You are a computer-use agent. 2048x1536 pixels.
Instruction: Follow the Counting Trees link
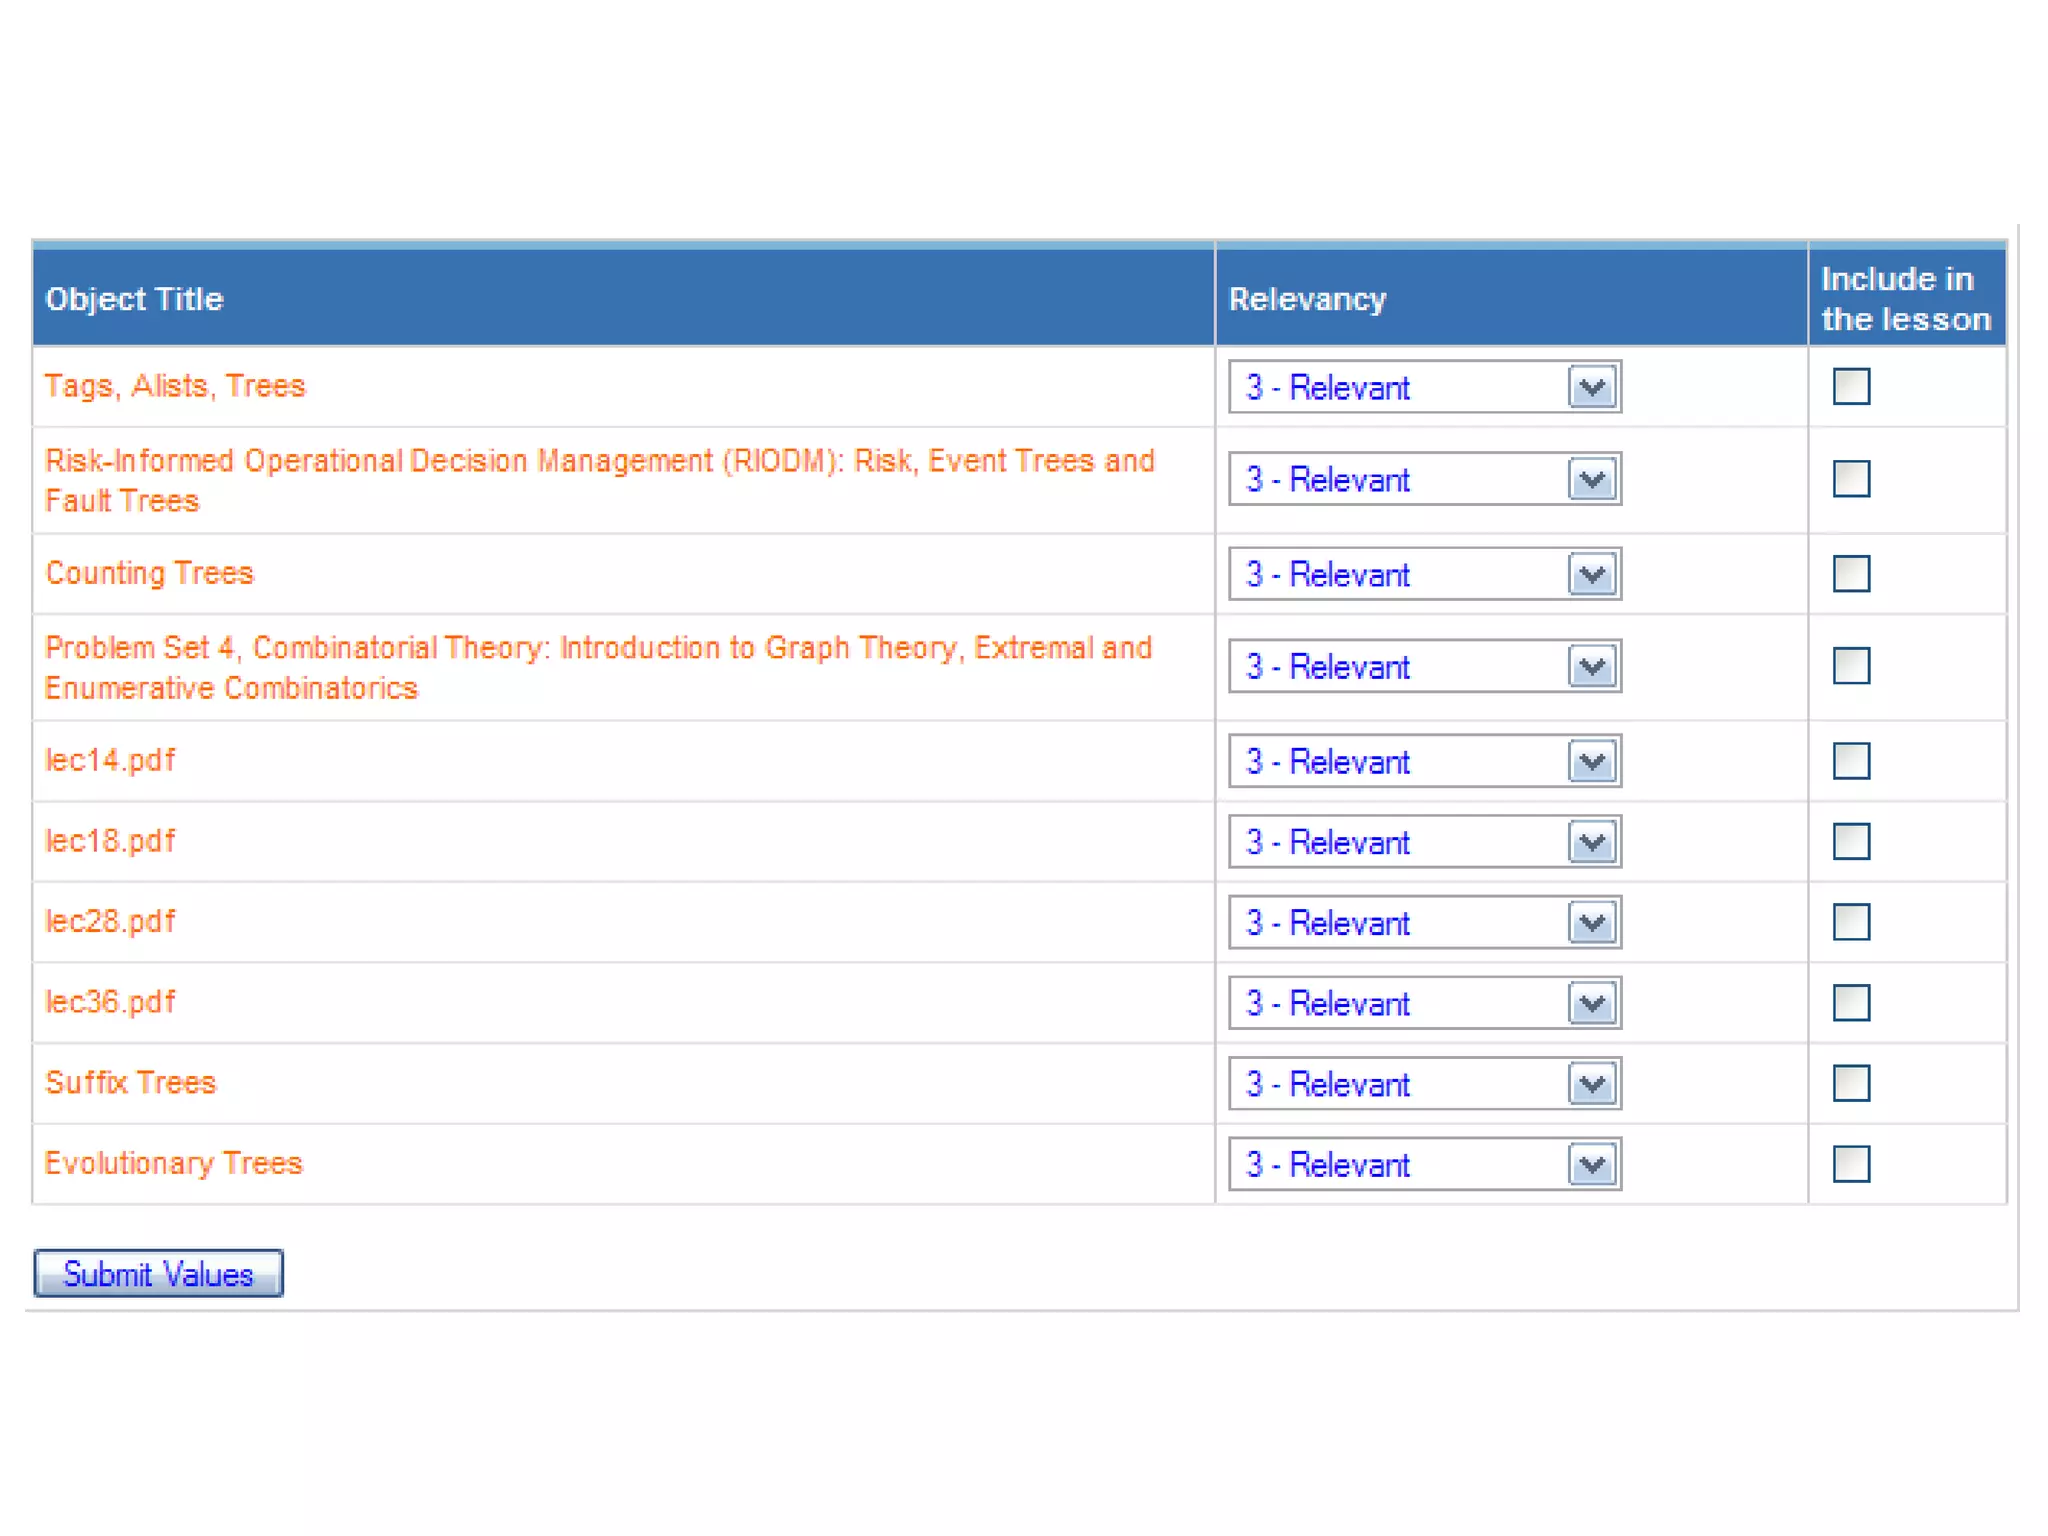click(150, 573)
